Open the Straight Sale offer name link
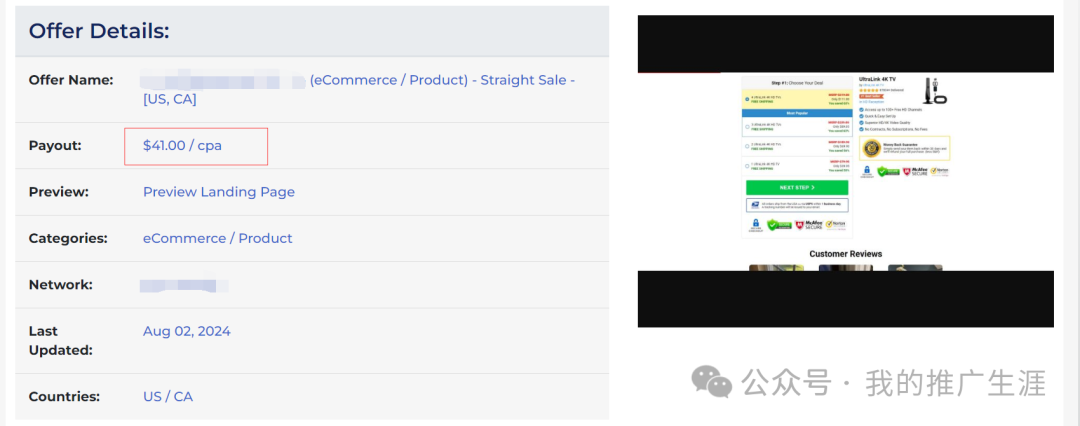The height and width of the screenshot is (426, 1080). coord(358,90)
